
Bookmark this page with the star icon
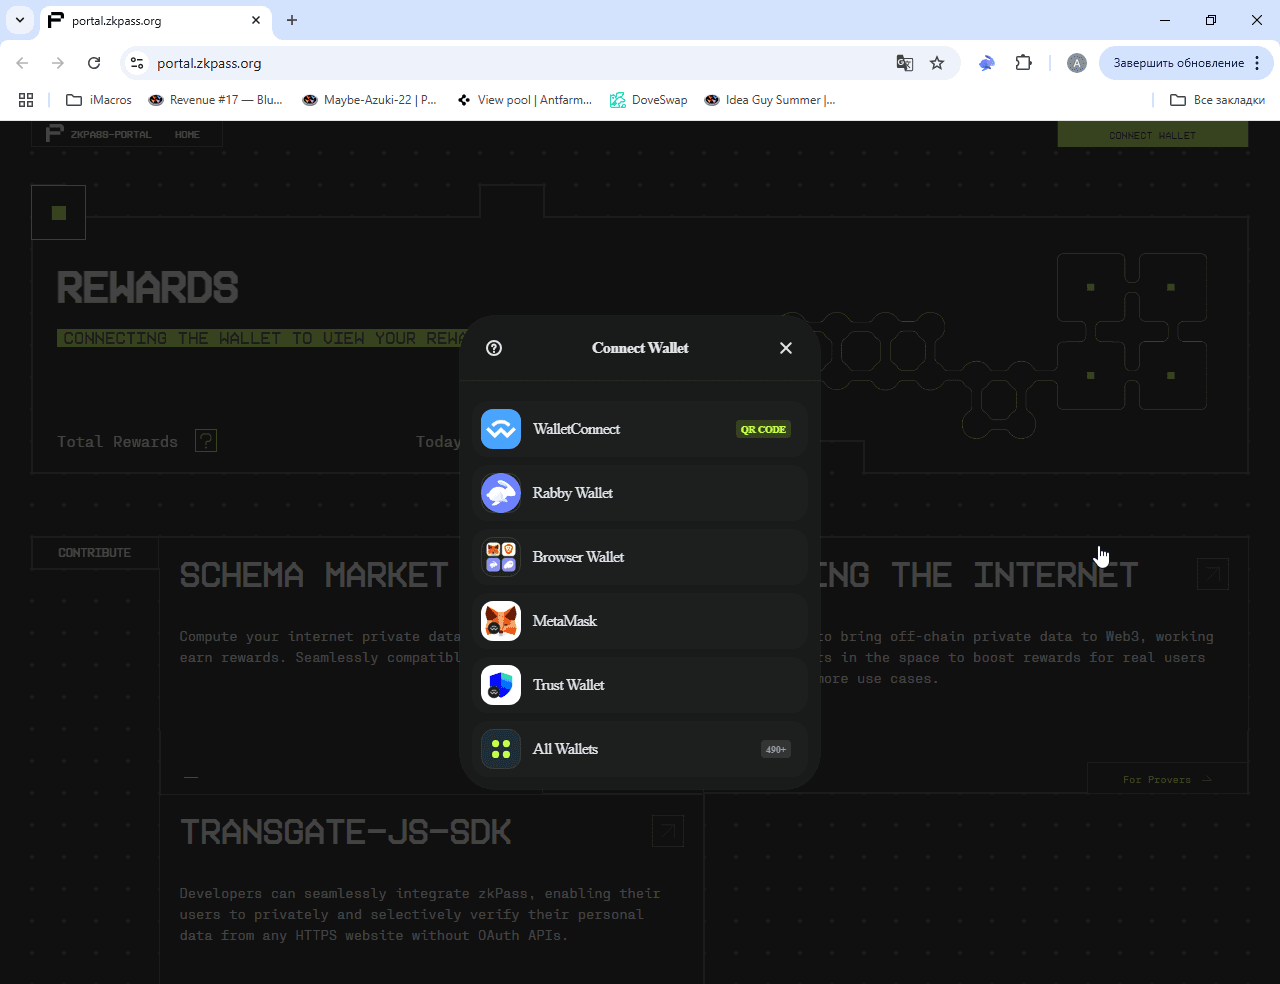(937, 63)
